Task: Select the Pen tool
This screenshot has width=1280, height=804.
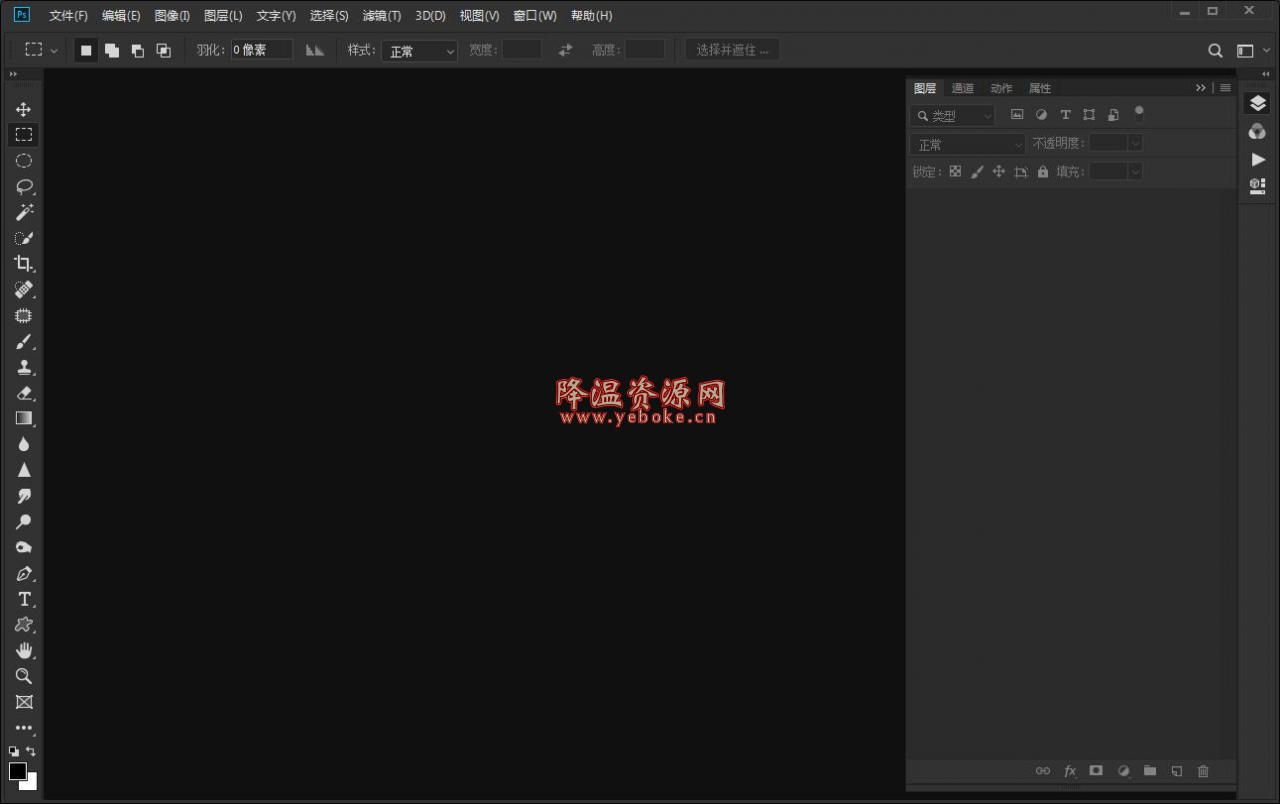Action: pyautogui.click(x=23, y=574)
